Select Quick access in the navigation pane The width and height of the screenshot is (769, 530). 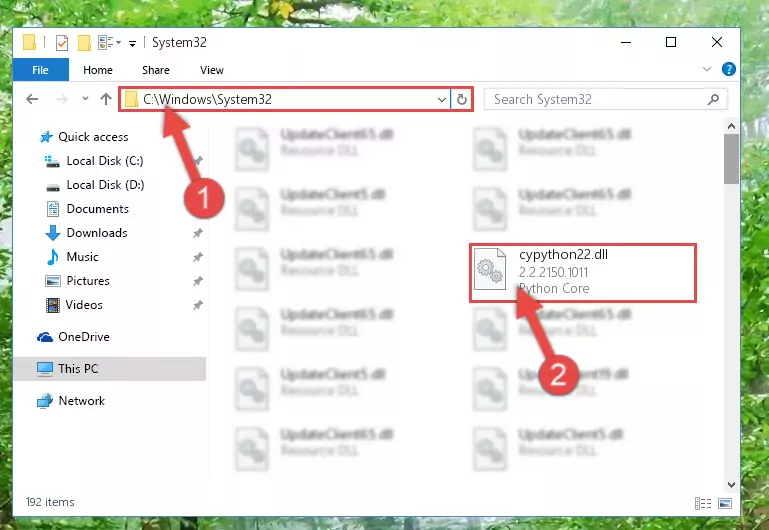point(93,137)
